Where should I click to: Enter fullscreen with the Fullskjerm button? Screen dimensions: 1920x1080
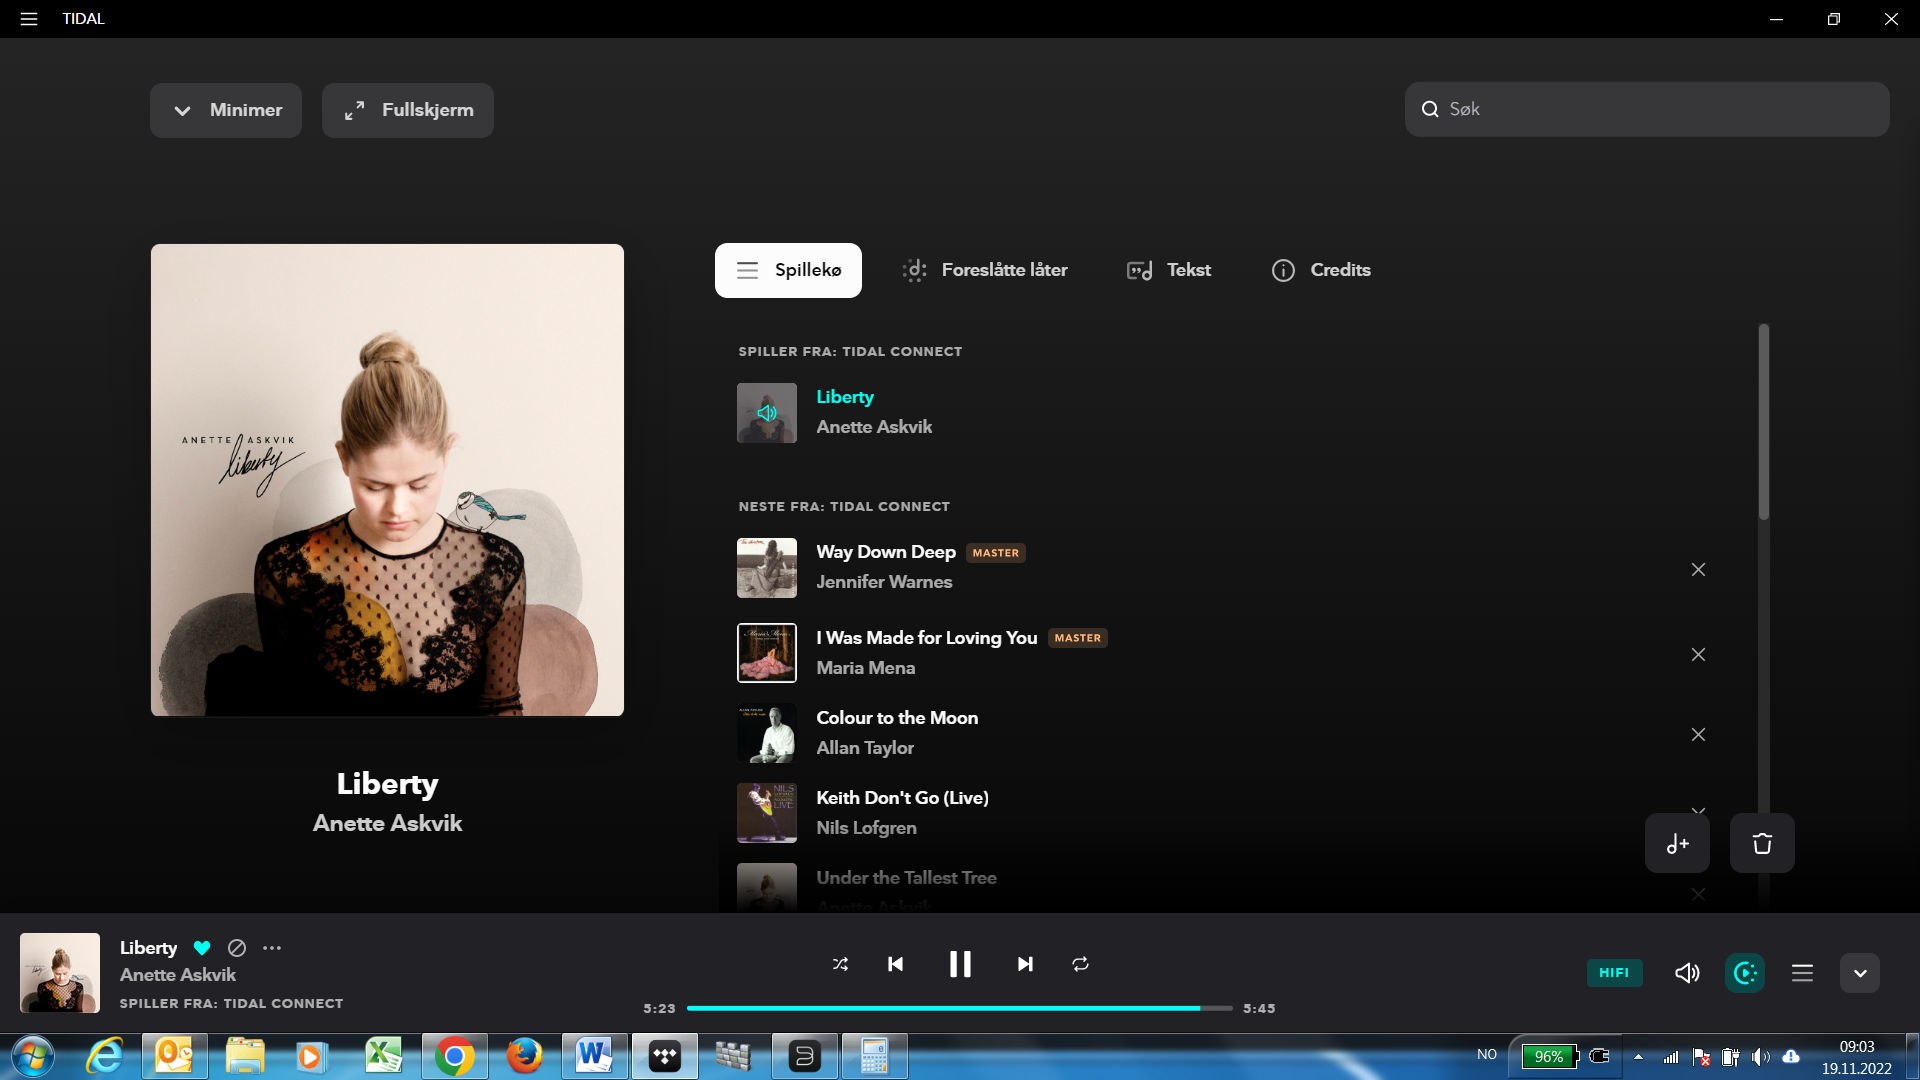click(408, 110)
